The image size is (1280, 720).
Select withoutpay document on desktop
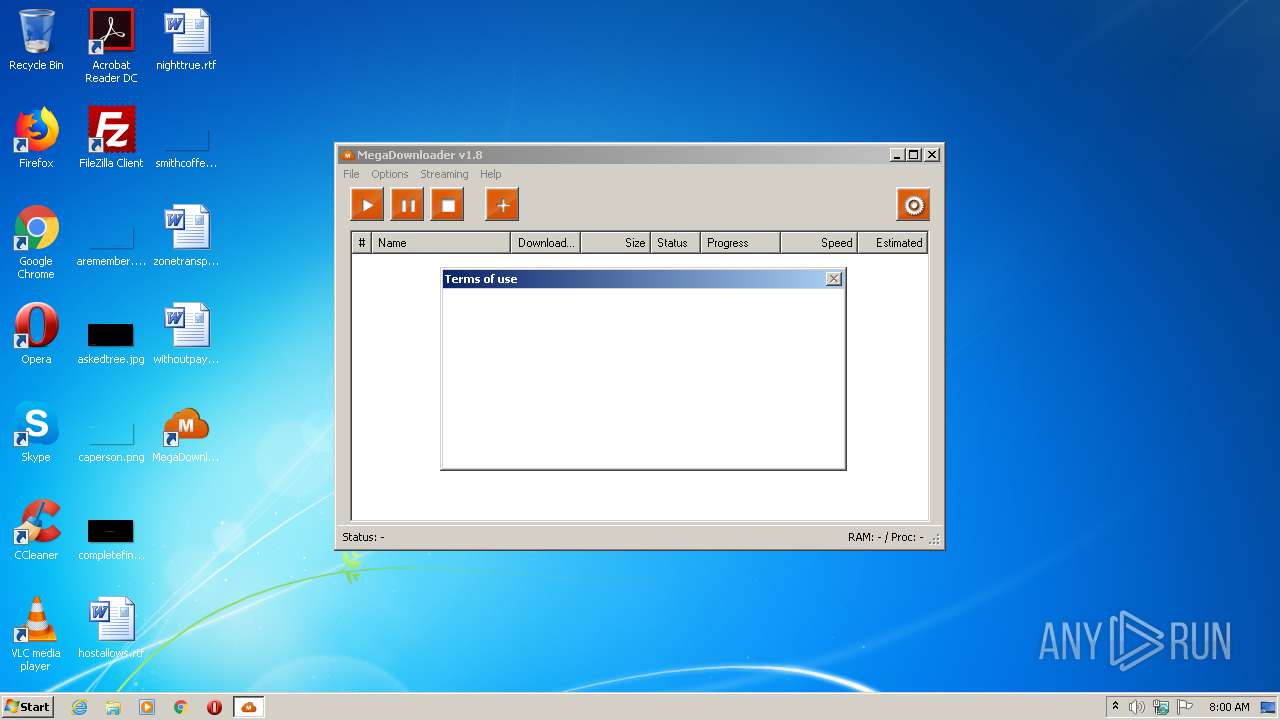pos(186,334)
